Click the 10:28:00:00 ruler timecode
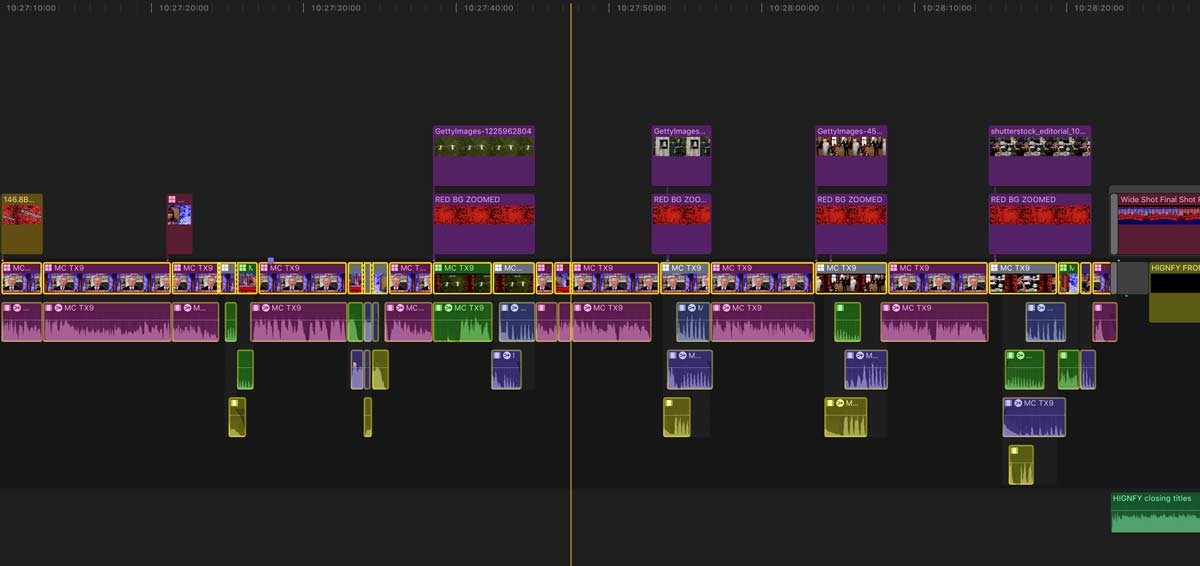The height and width of the screenshot is (566, 1200). [x=794, y=7]
